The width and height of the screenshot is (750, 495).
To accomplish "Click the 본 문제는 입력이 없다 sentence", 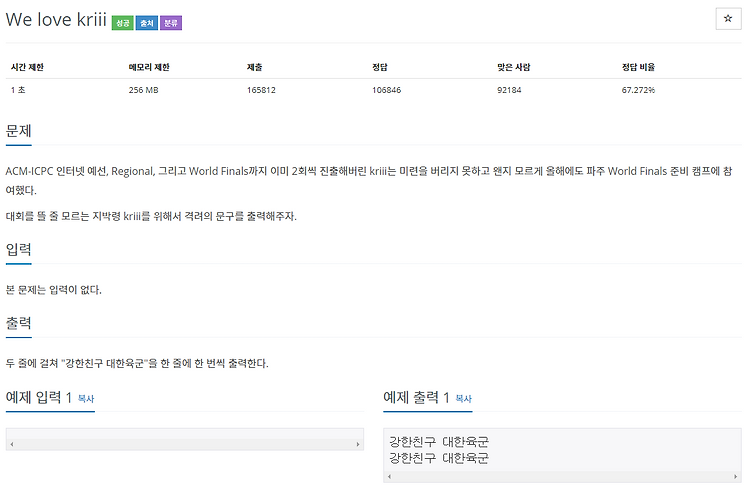I will pos(54,290).
